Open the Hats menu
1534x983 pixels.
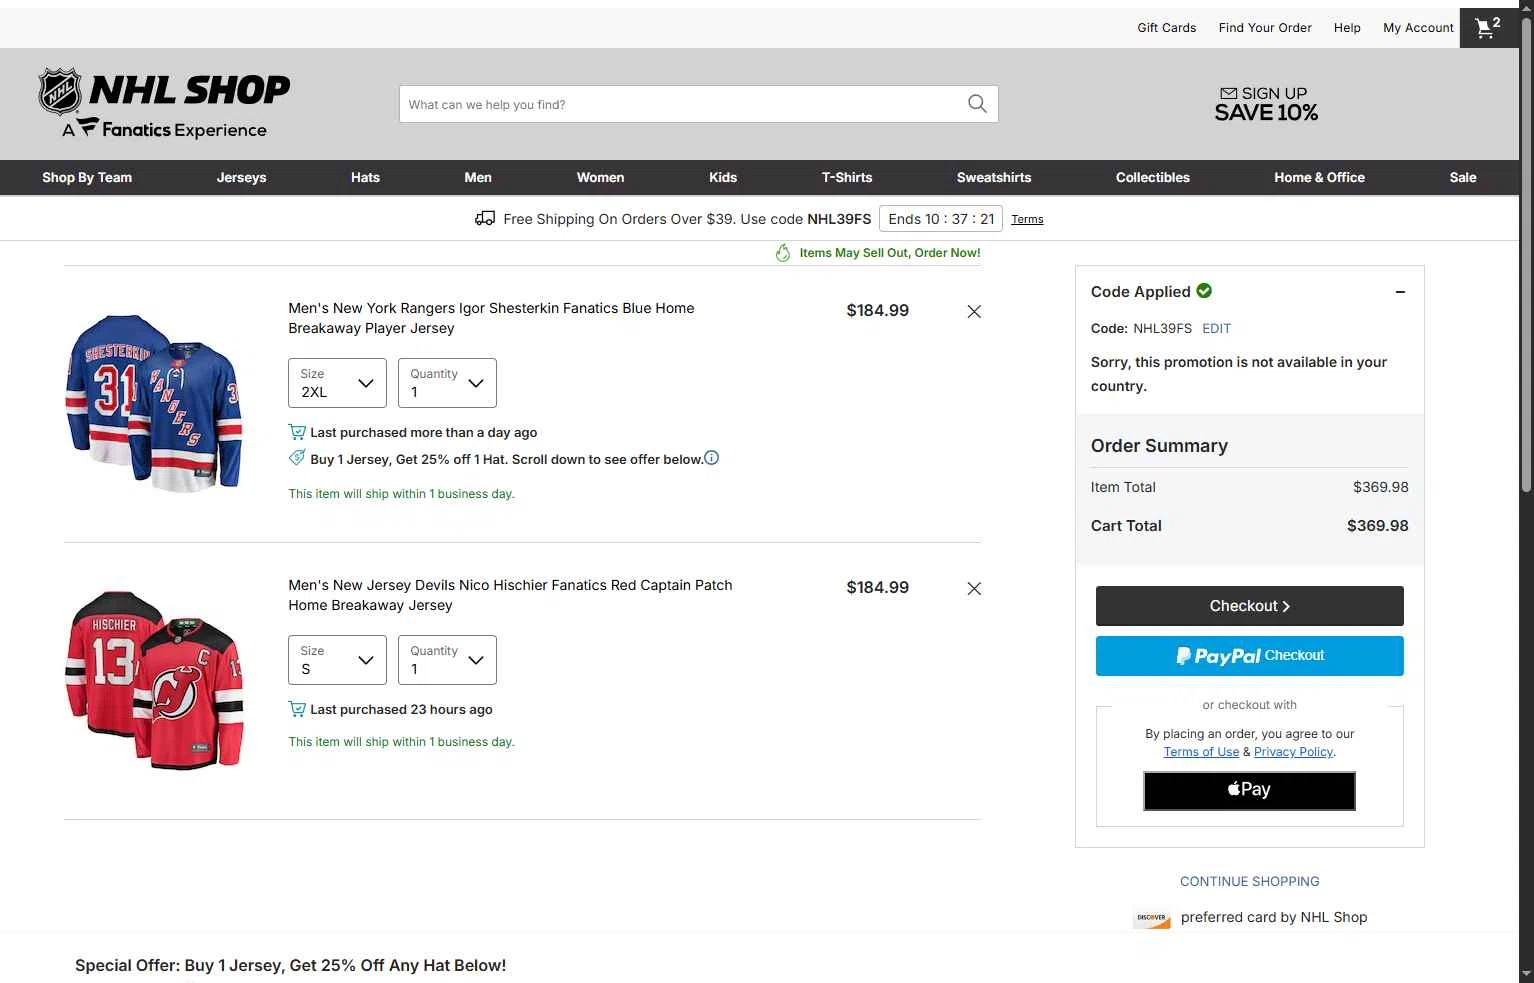pos(365,177)
